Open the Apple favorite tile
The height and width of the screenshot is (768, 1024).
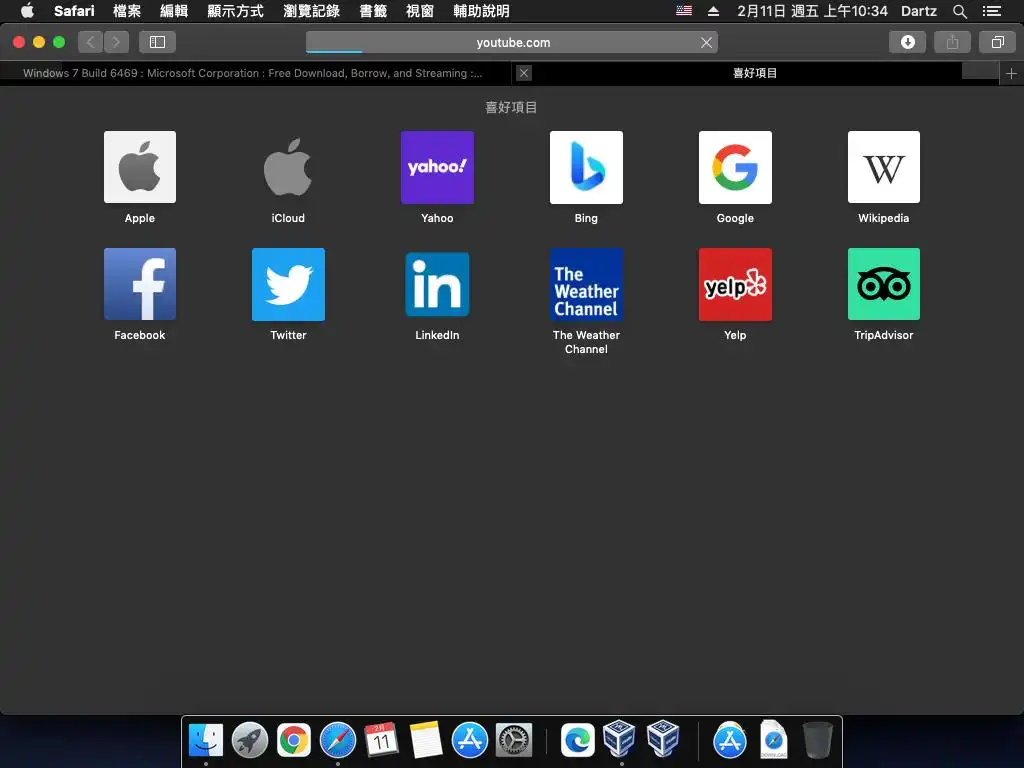[x=140, y=167]
